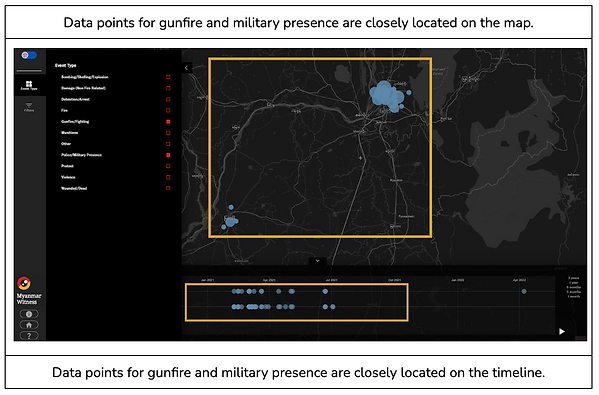Click the home icon button
The width and height of the screenshot is (599, 395).
(x=29, y=325)
